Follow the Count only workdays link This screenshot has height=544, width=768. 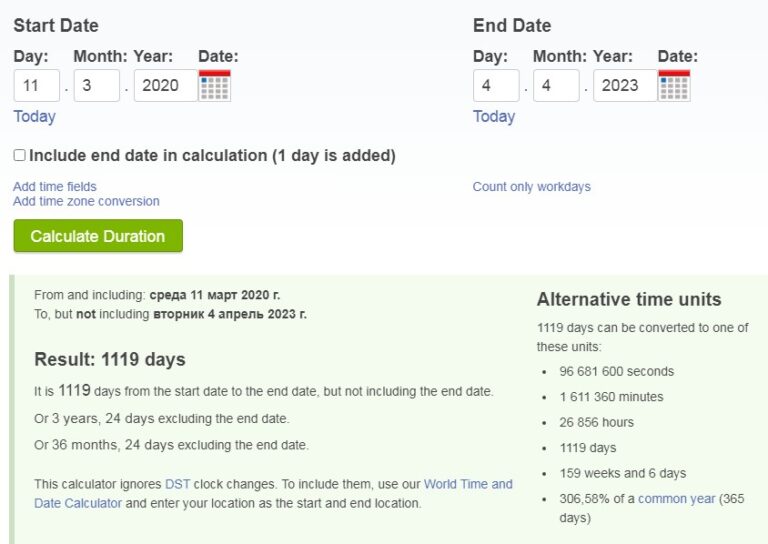pyautogui.click(x=531, y=187)
